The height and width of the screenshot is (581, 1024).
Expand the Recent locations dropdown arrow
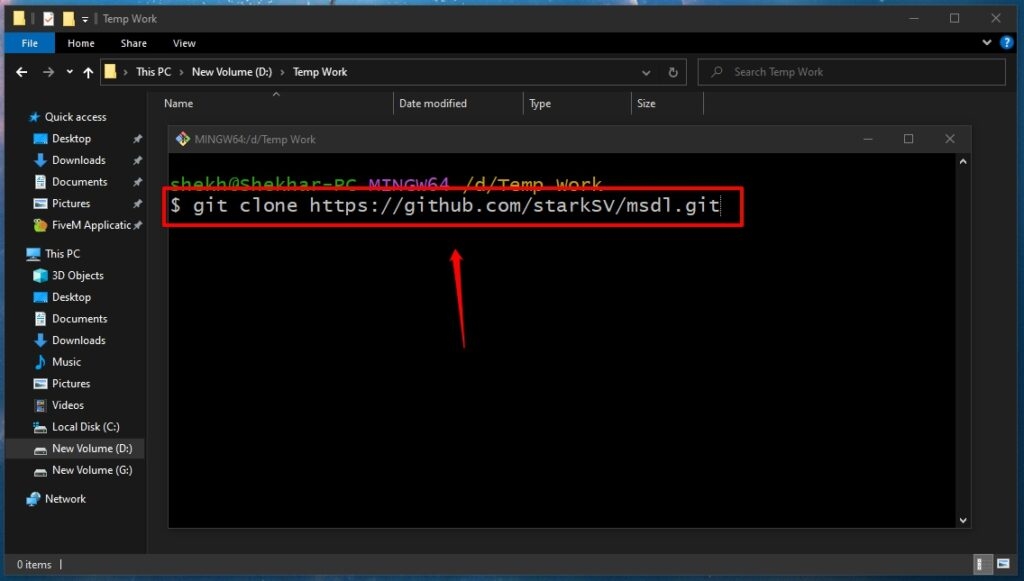[69, 72]
